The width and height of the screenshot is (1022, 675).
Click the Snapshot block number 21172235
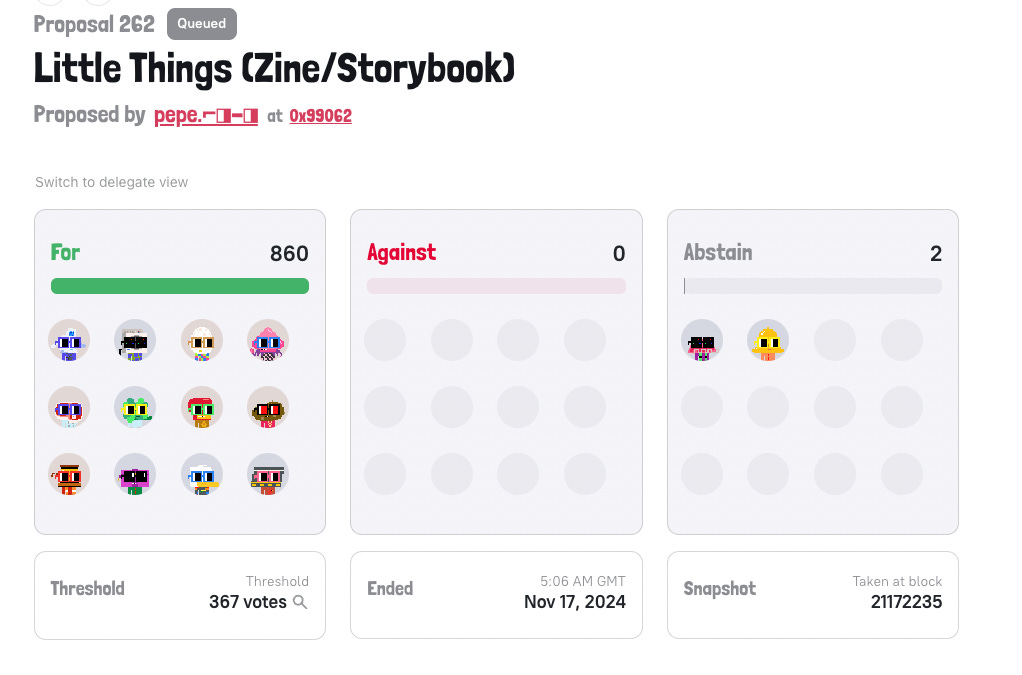tap(906, 602)
